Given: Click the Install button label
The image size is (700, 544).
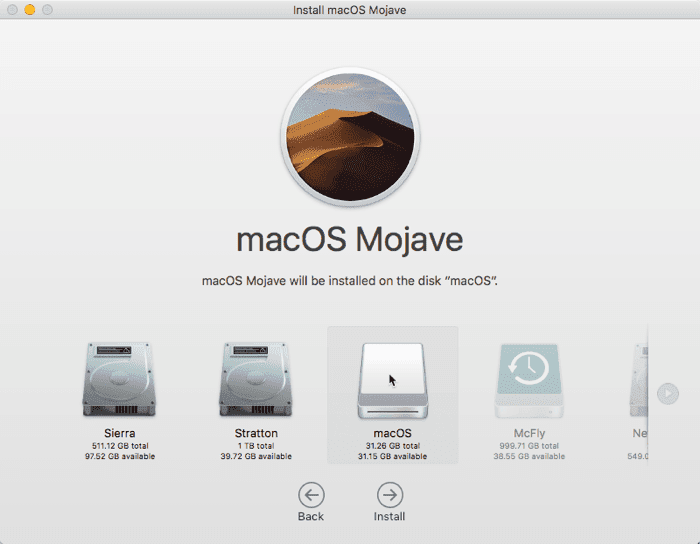Looking at the screenshot, I should pos(389,516).
